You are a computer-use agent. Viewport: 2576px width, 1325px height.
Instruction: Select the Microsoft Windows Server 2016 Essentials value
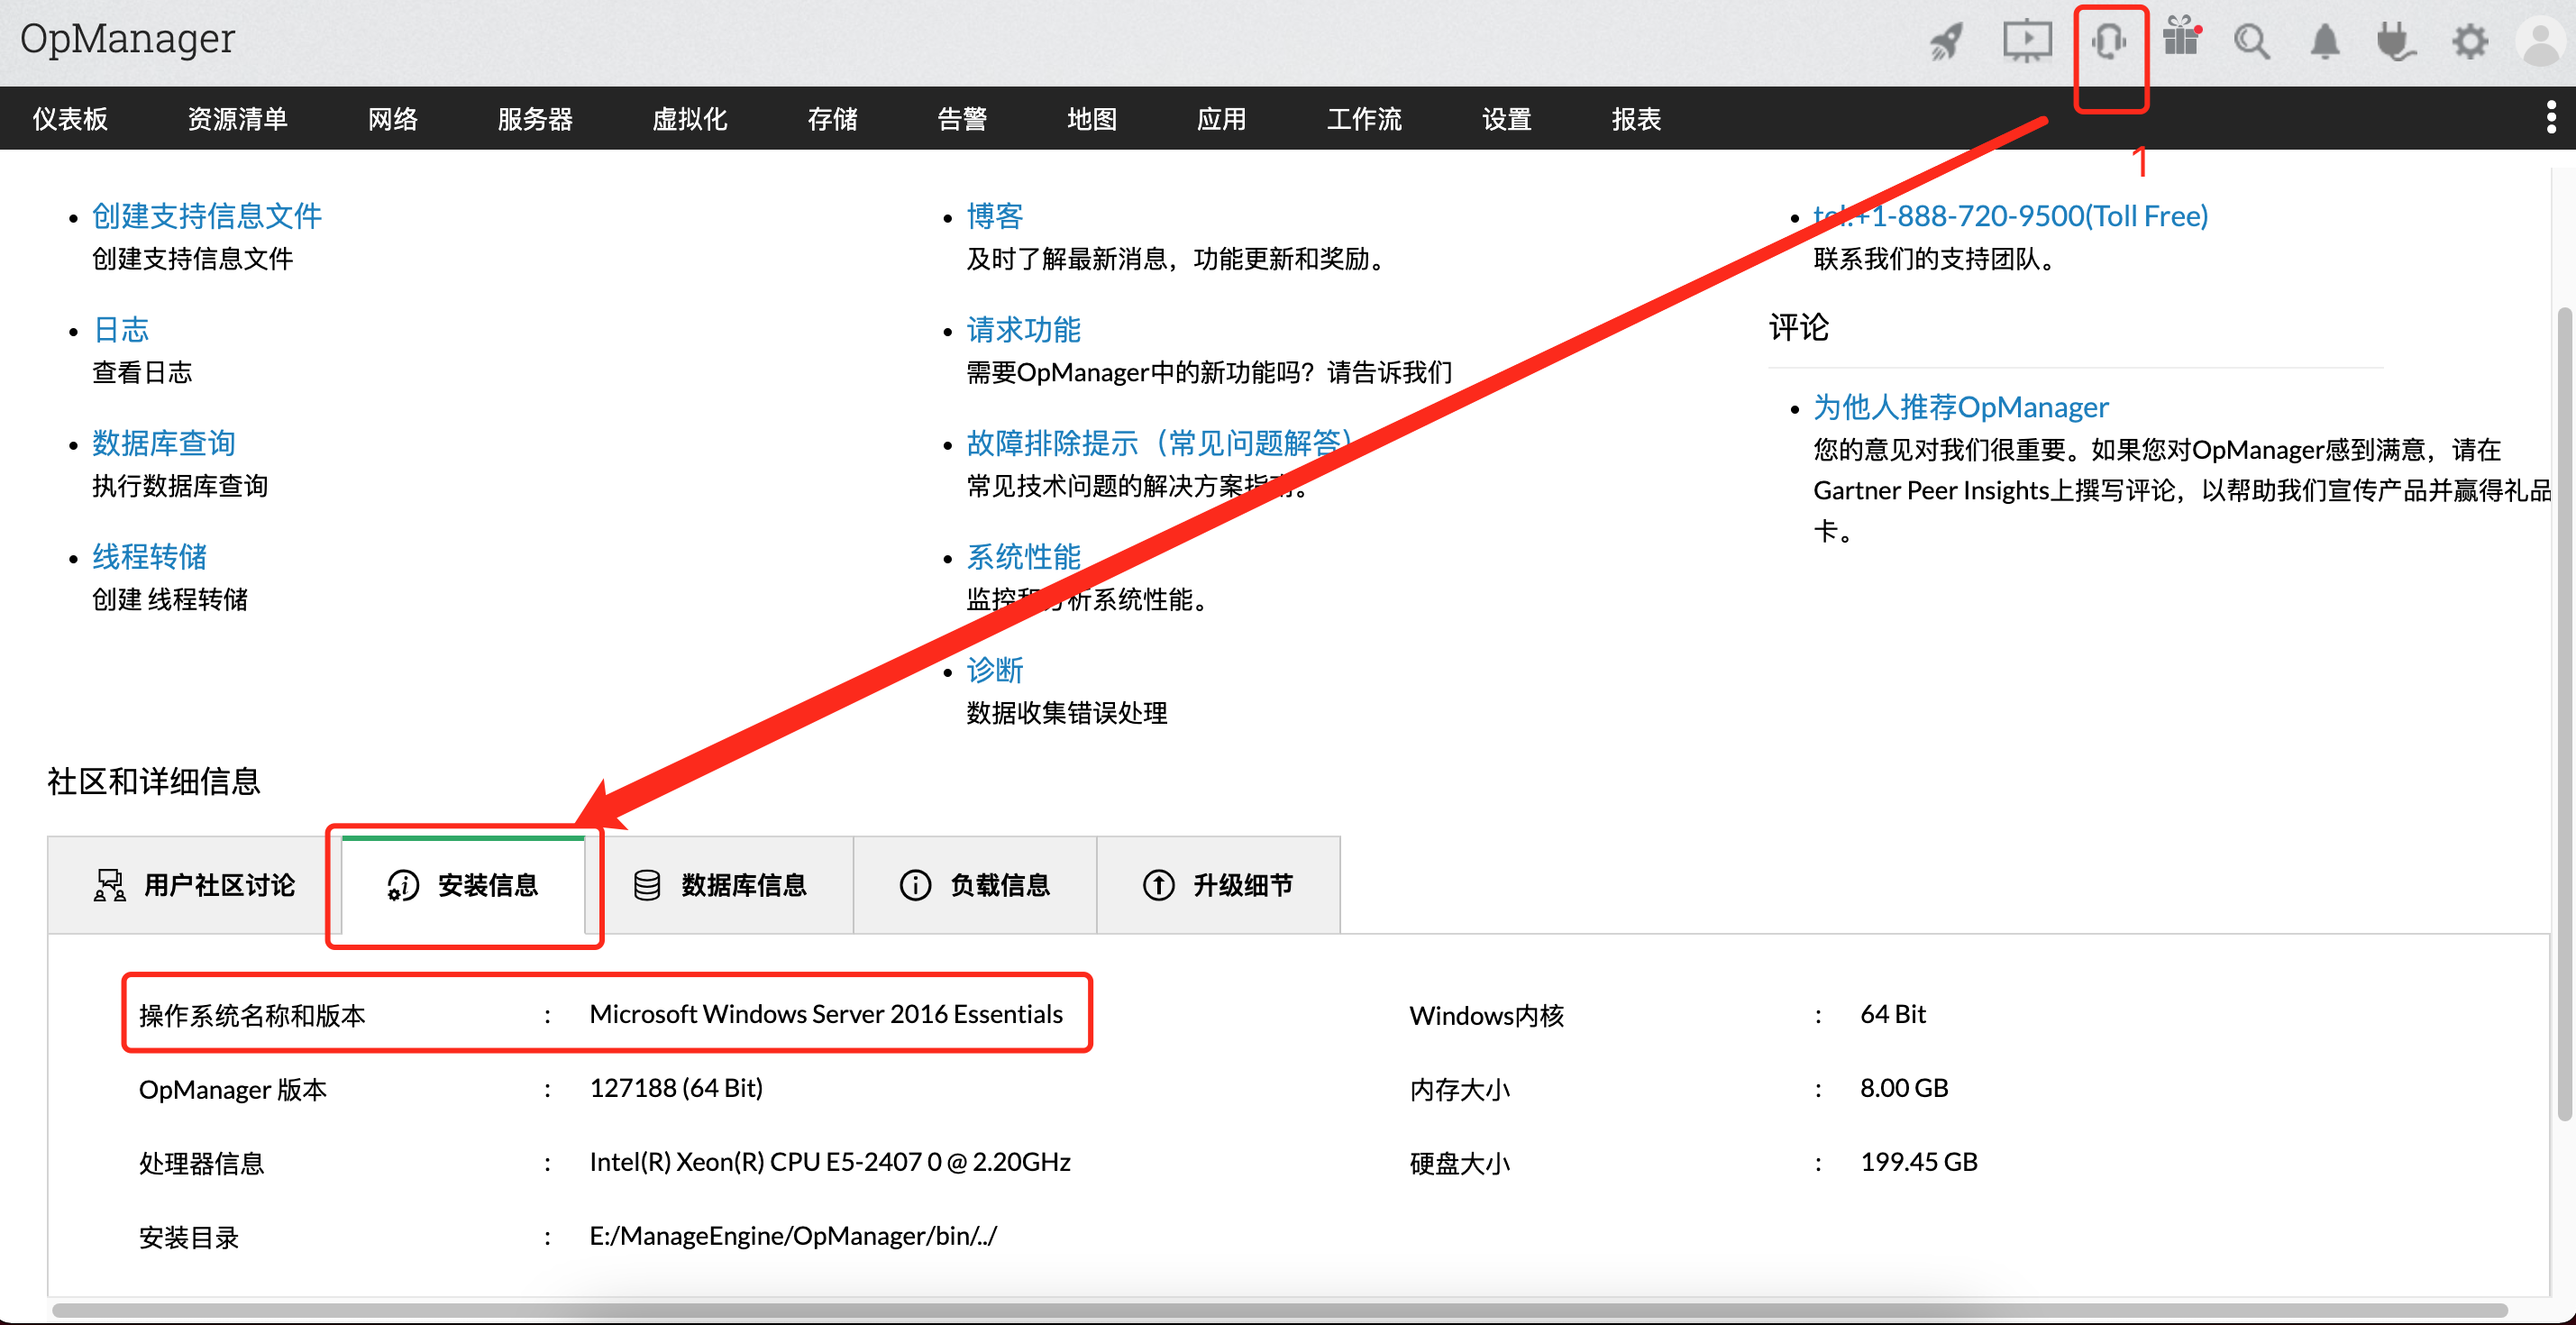pos(826,1014)
